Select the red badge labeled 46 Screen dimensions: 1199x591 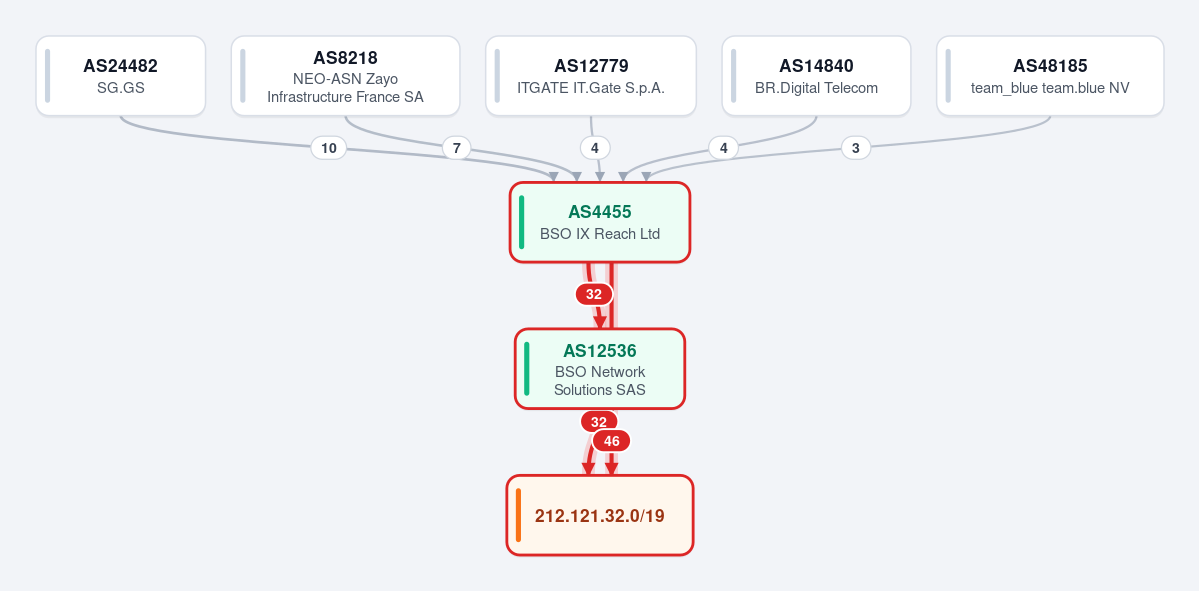coord(612,441)
